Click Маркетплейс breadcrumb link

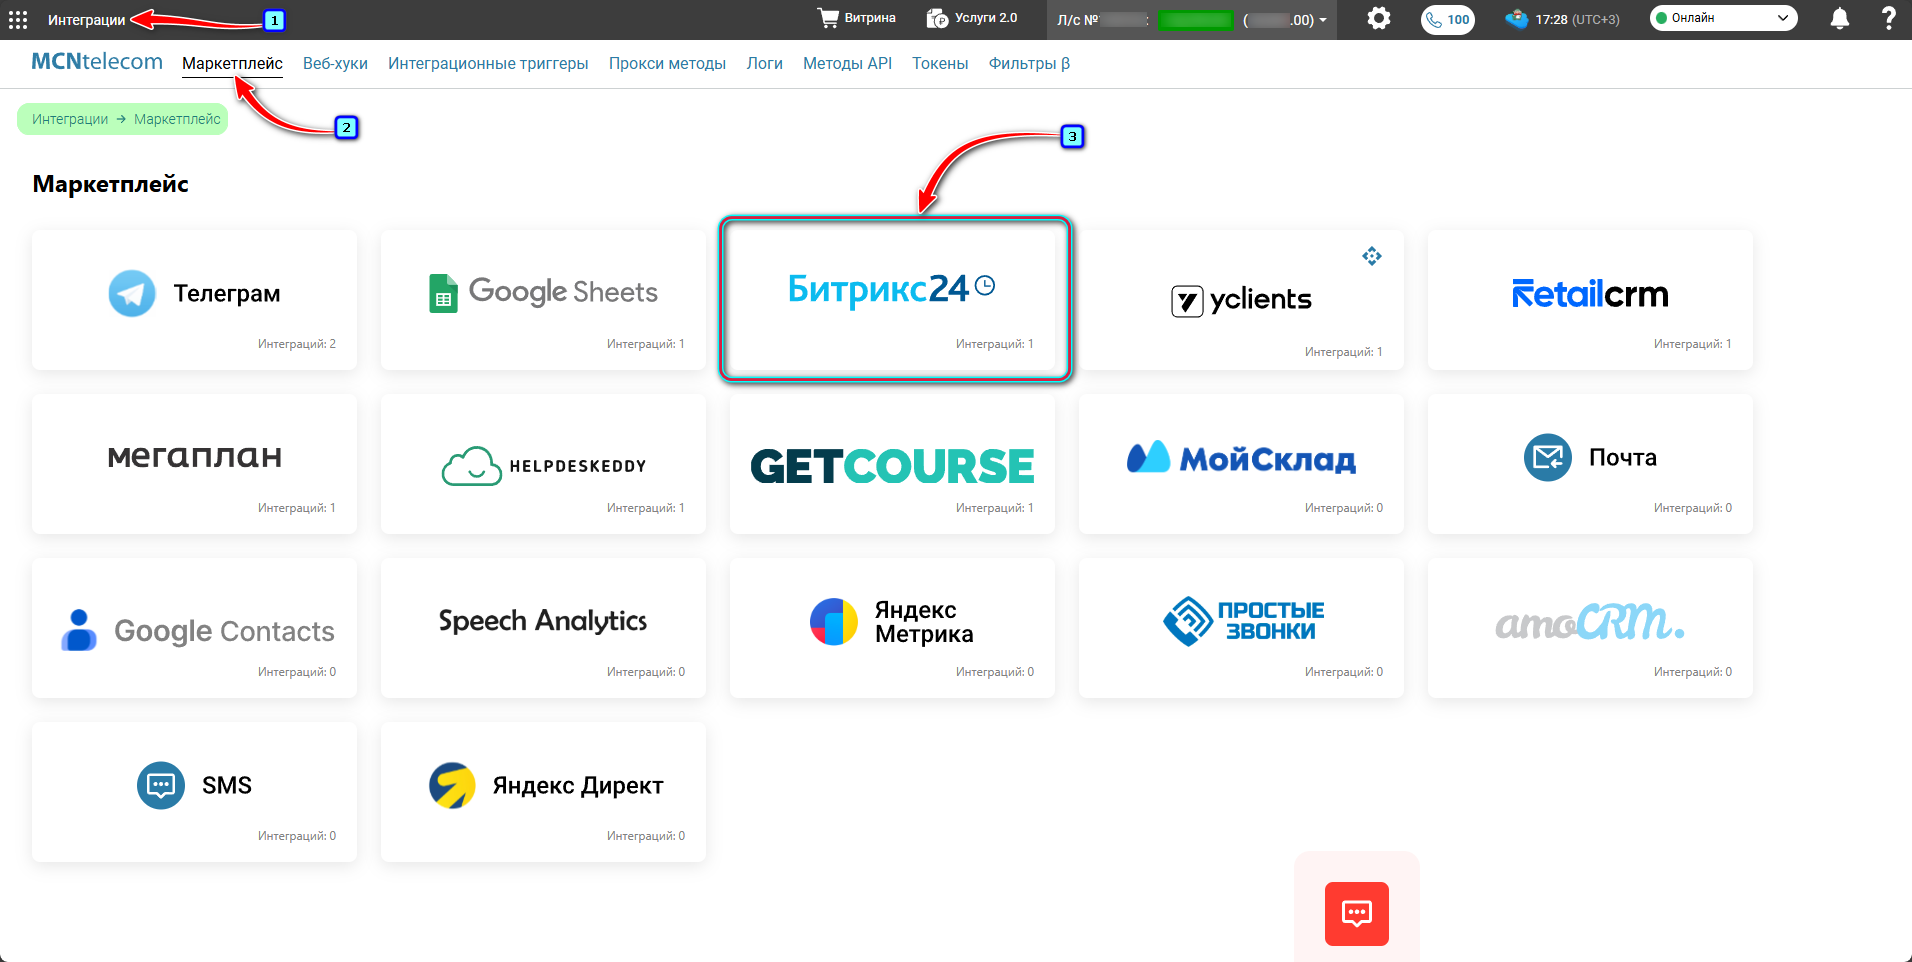(x=177, y=119)
